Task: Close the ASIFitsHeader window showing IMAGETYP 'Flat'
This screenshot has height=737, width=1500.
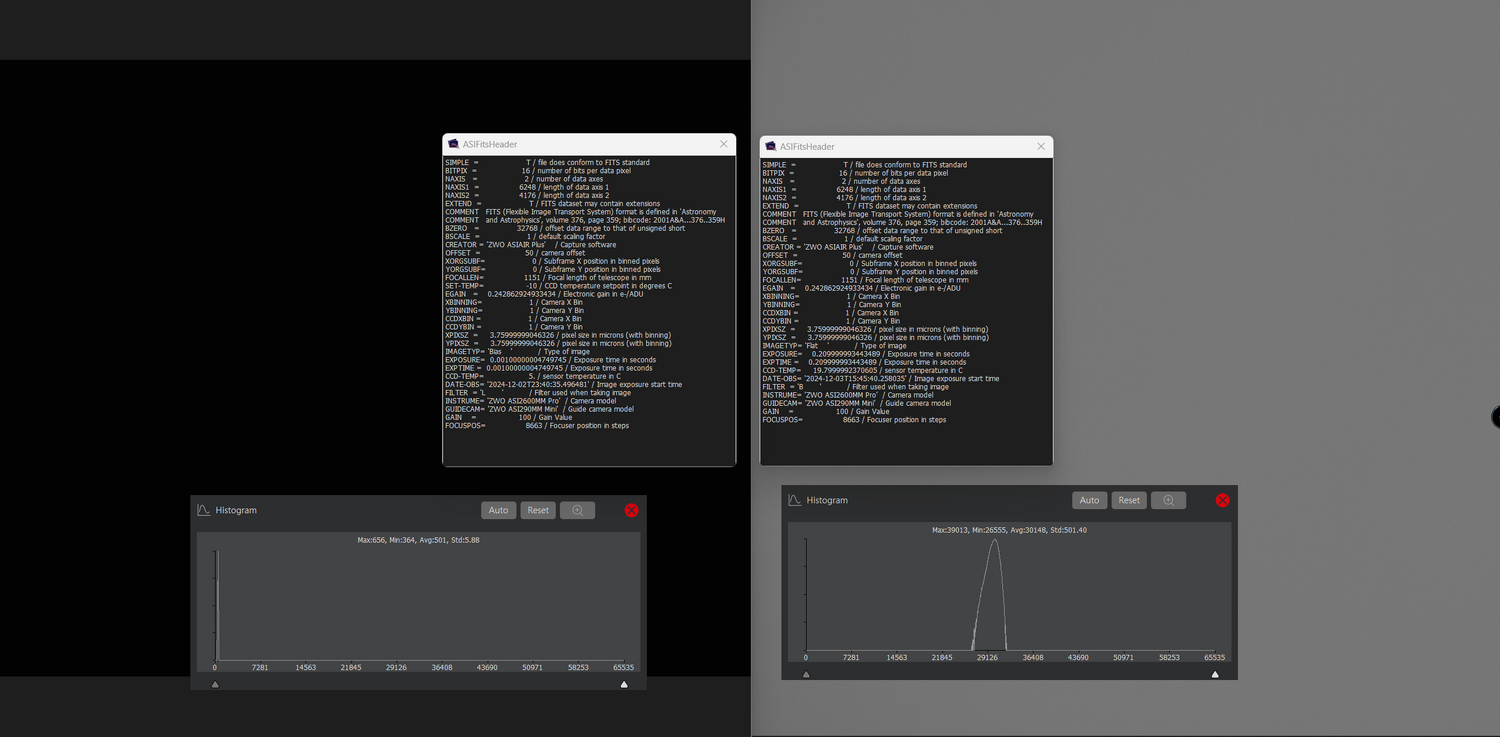Action: tap(1041, 146)
